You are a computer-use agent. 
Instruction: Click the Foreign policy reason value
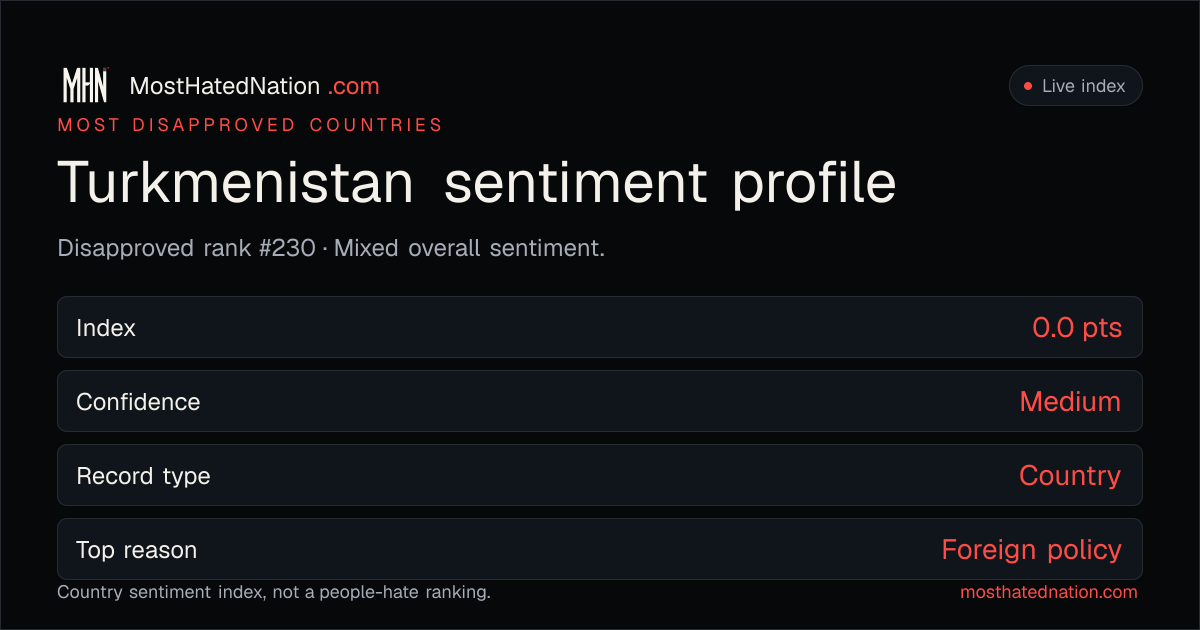(1031, 550)
